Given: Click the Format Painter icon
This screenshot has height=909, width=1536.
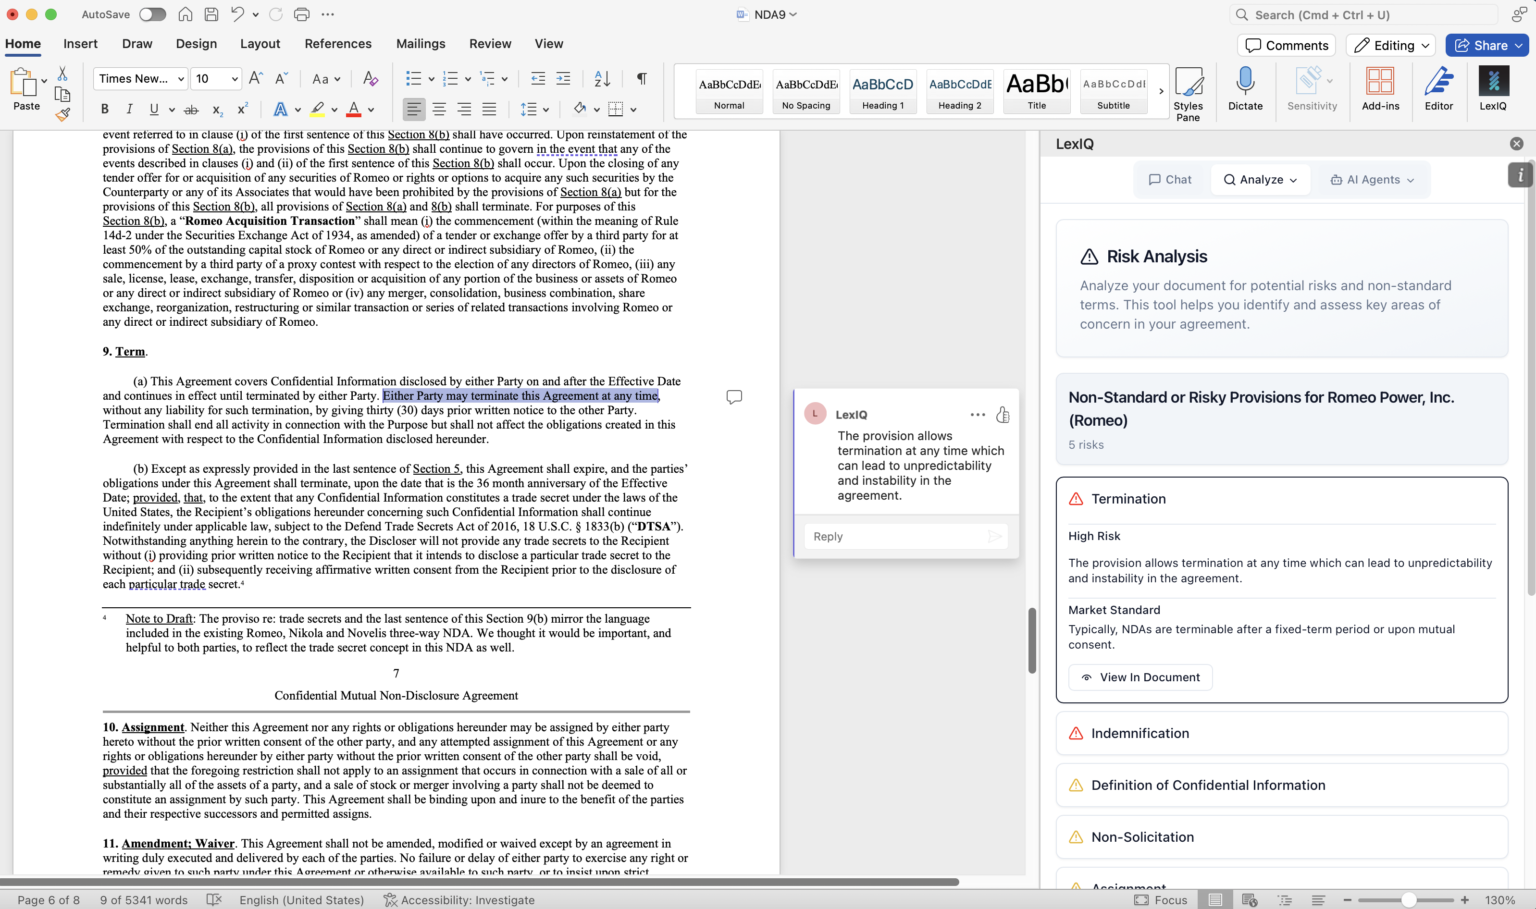Looking at the screenshot, I should pyautogui.click(x=62, y=113).
